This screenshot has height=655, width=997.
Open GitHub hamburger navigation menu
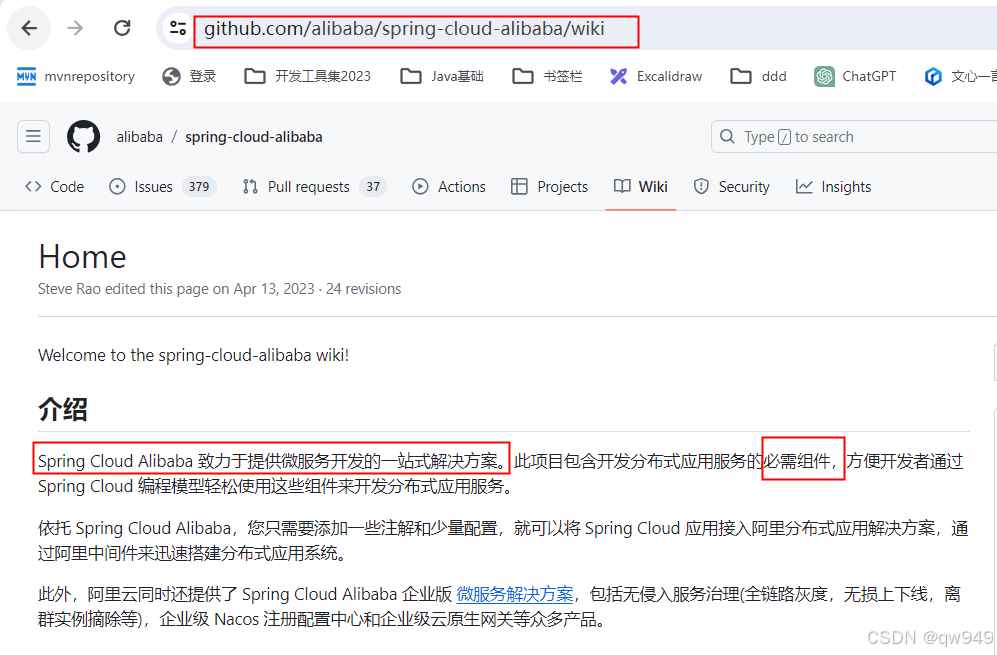[x=33, y=136]
